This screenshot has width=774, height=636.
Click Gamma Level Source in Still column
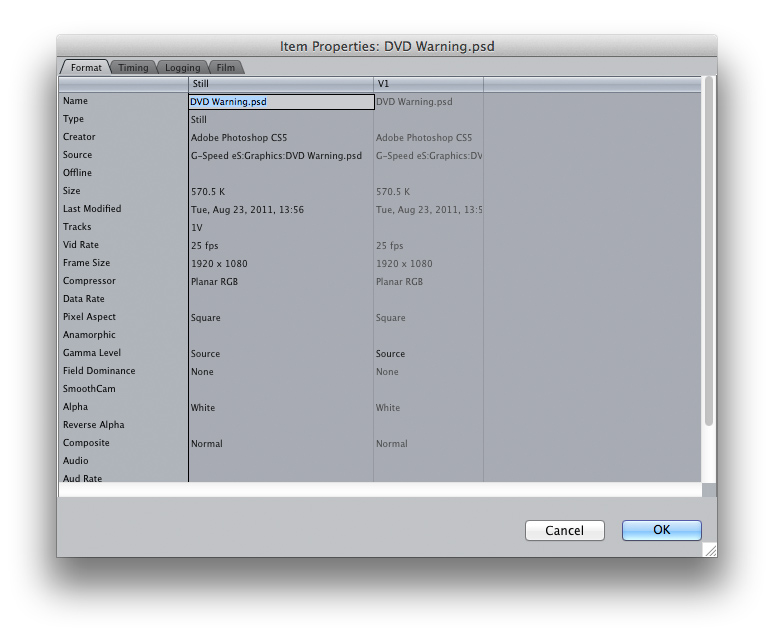[x=205, y=354]
